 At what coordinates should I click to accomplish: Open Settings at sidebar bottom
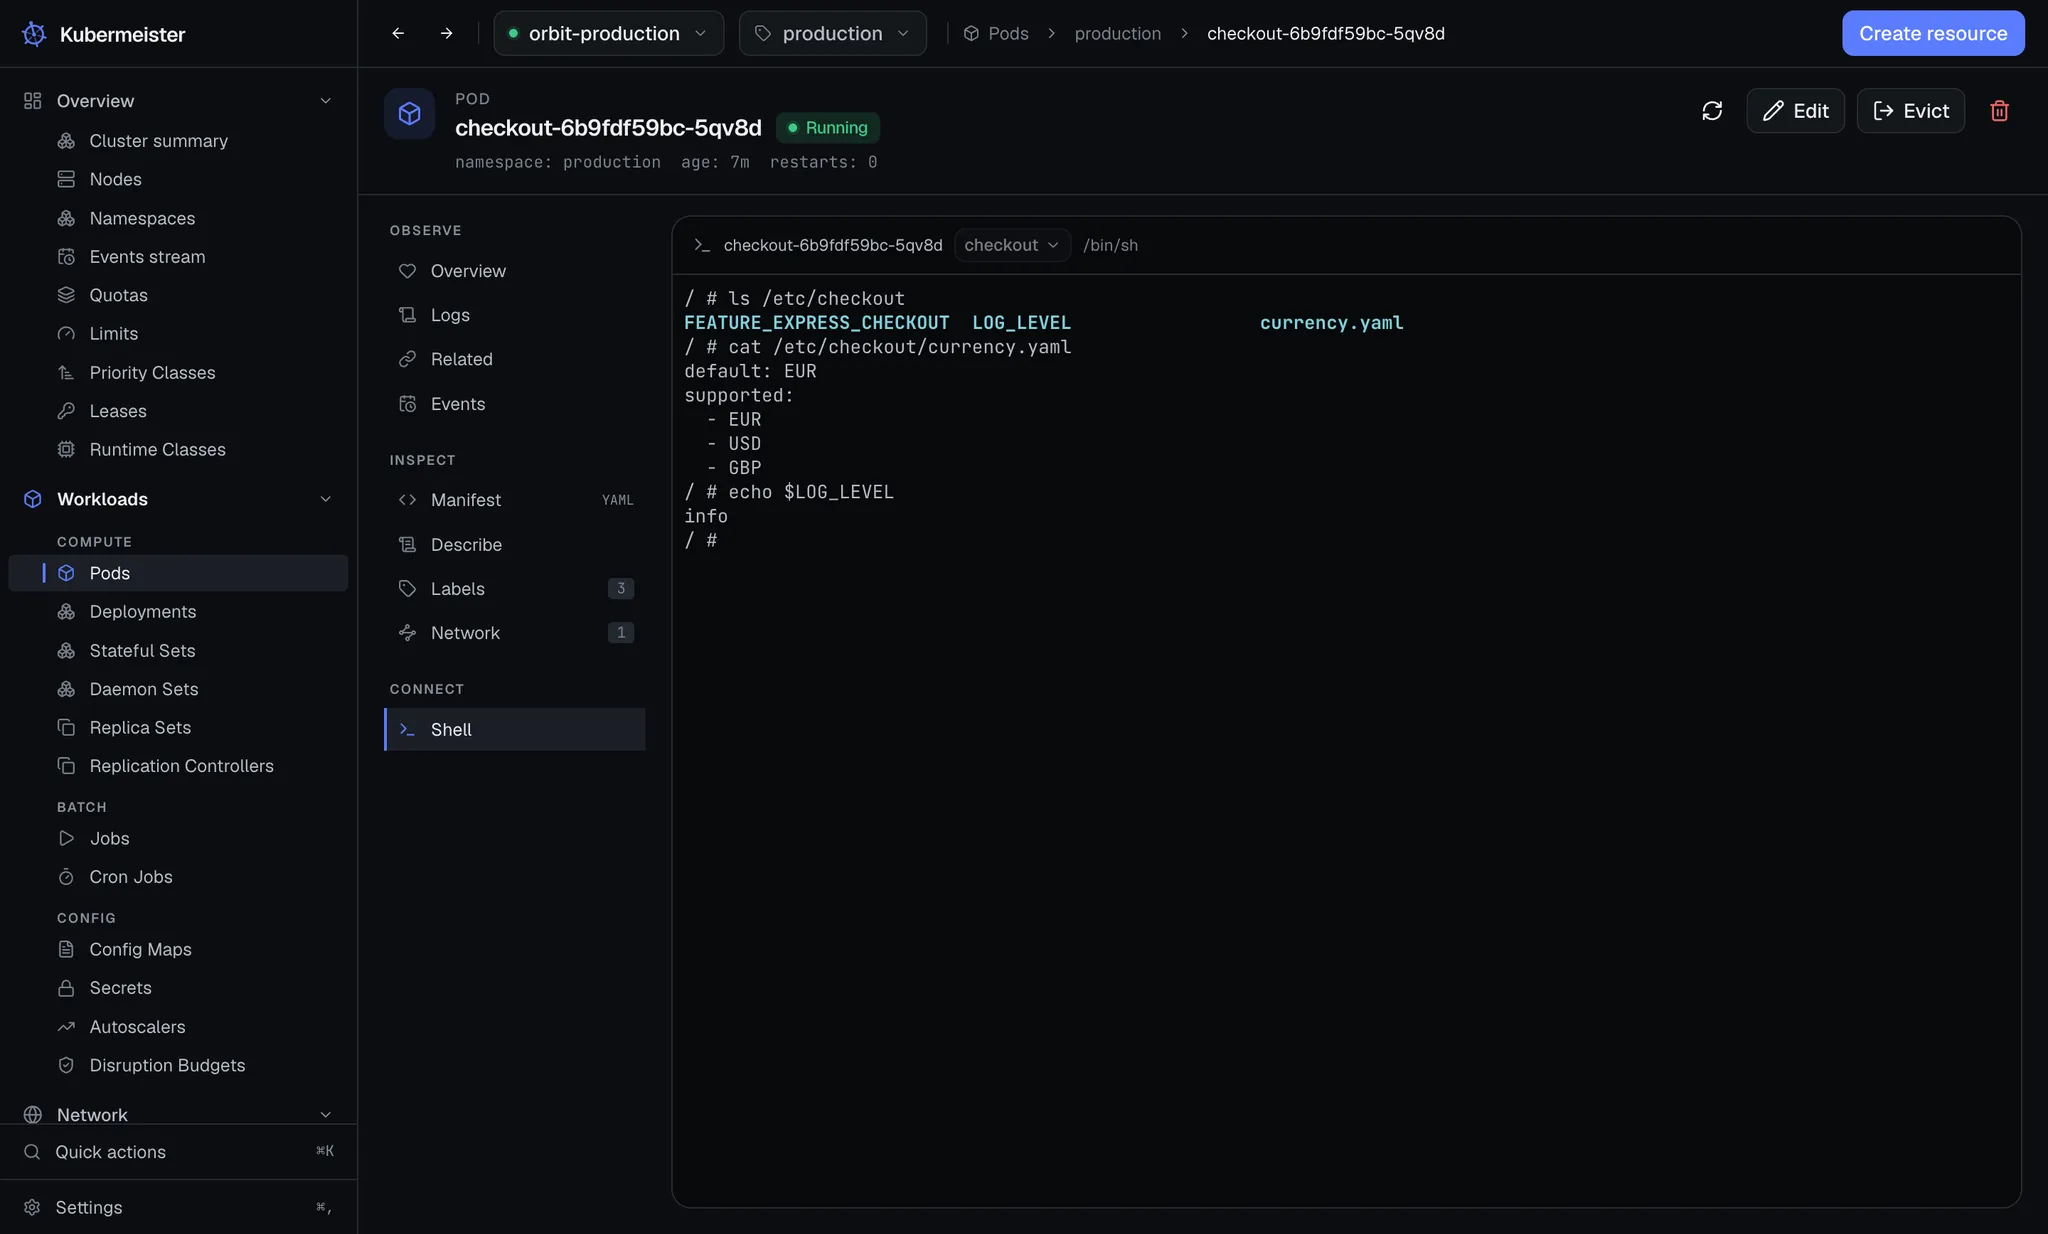coord(178,1207)
